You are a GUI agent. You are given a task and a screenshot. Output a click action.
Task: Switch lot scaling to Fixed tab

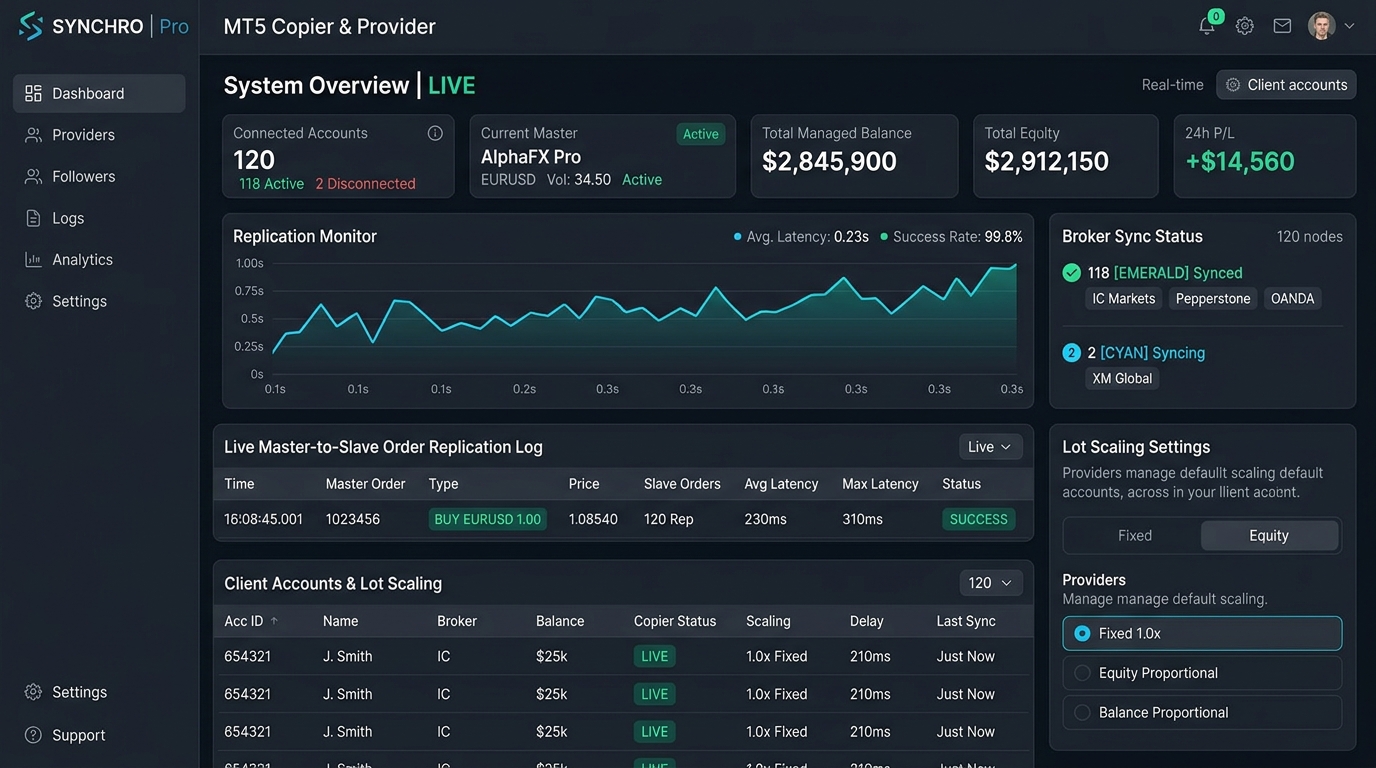pos(1134,536)
